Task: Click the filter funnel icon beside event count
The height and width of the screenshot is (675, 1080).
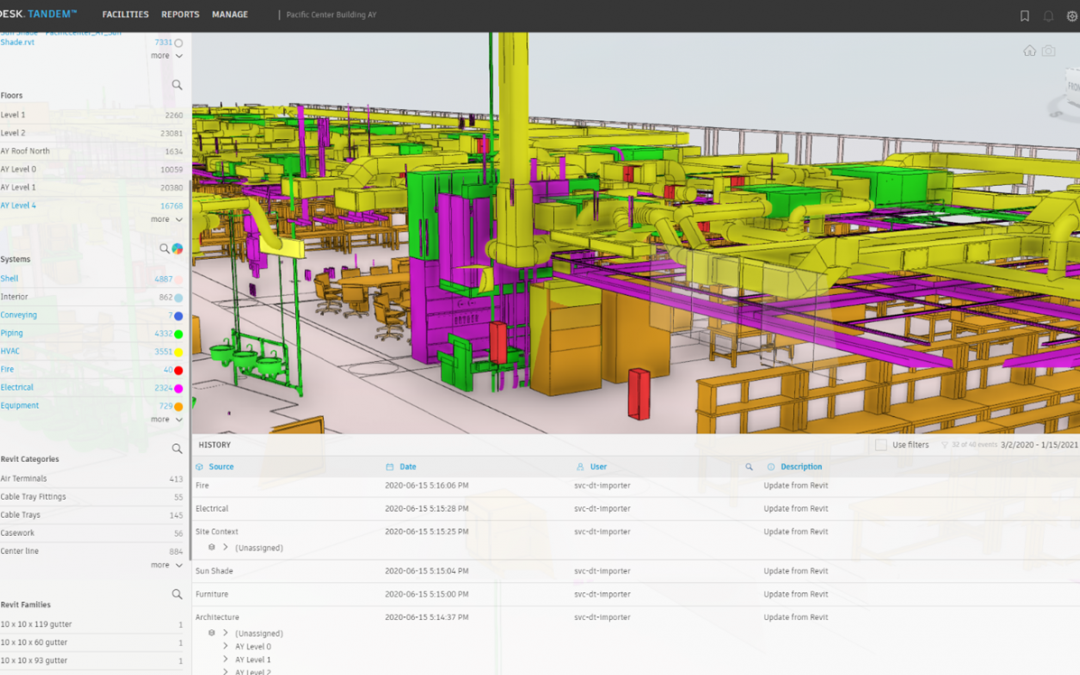Action: tap(944, 445)
